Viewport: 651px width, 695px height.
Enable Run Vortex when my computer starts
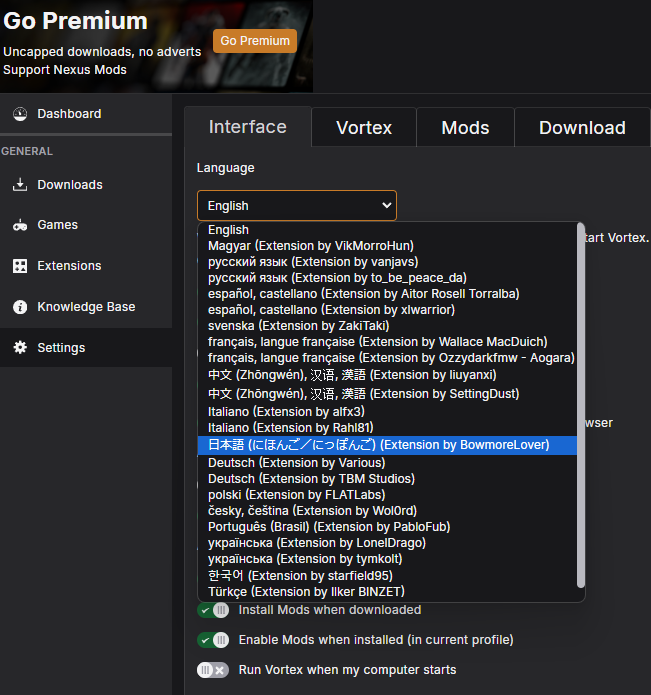(213, 670)
